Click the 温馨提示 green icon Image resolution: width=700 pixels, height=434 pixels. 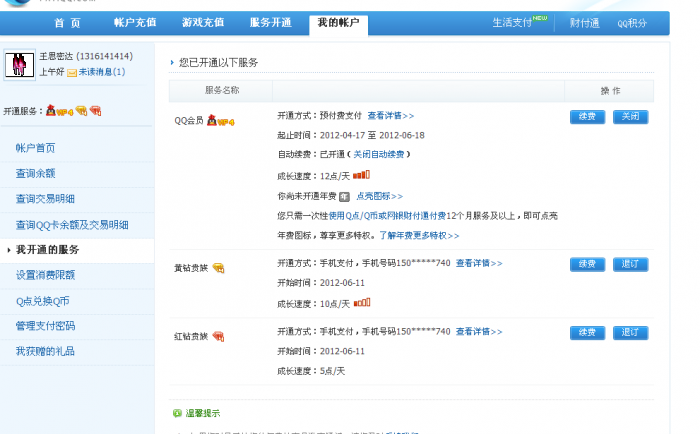click(177, 413)
